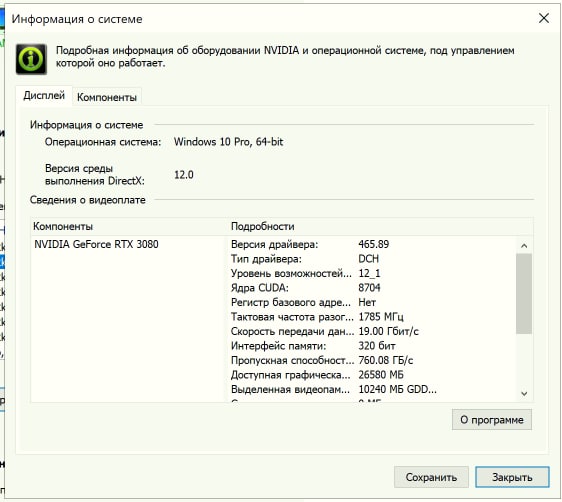Screen dimensions: 562x502
Task: Click the 19.00 Гбит/с data rate value
Action: [388, 331]
